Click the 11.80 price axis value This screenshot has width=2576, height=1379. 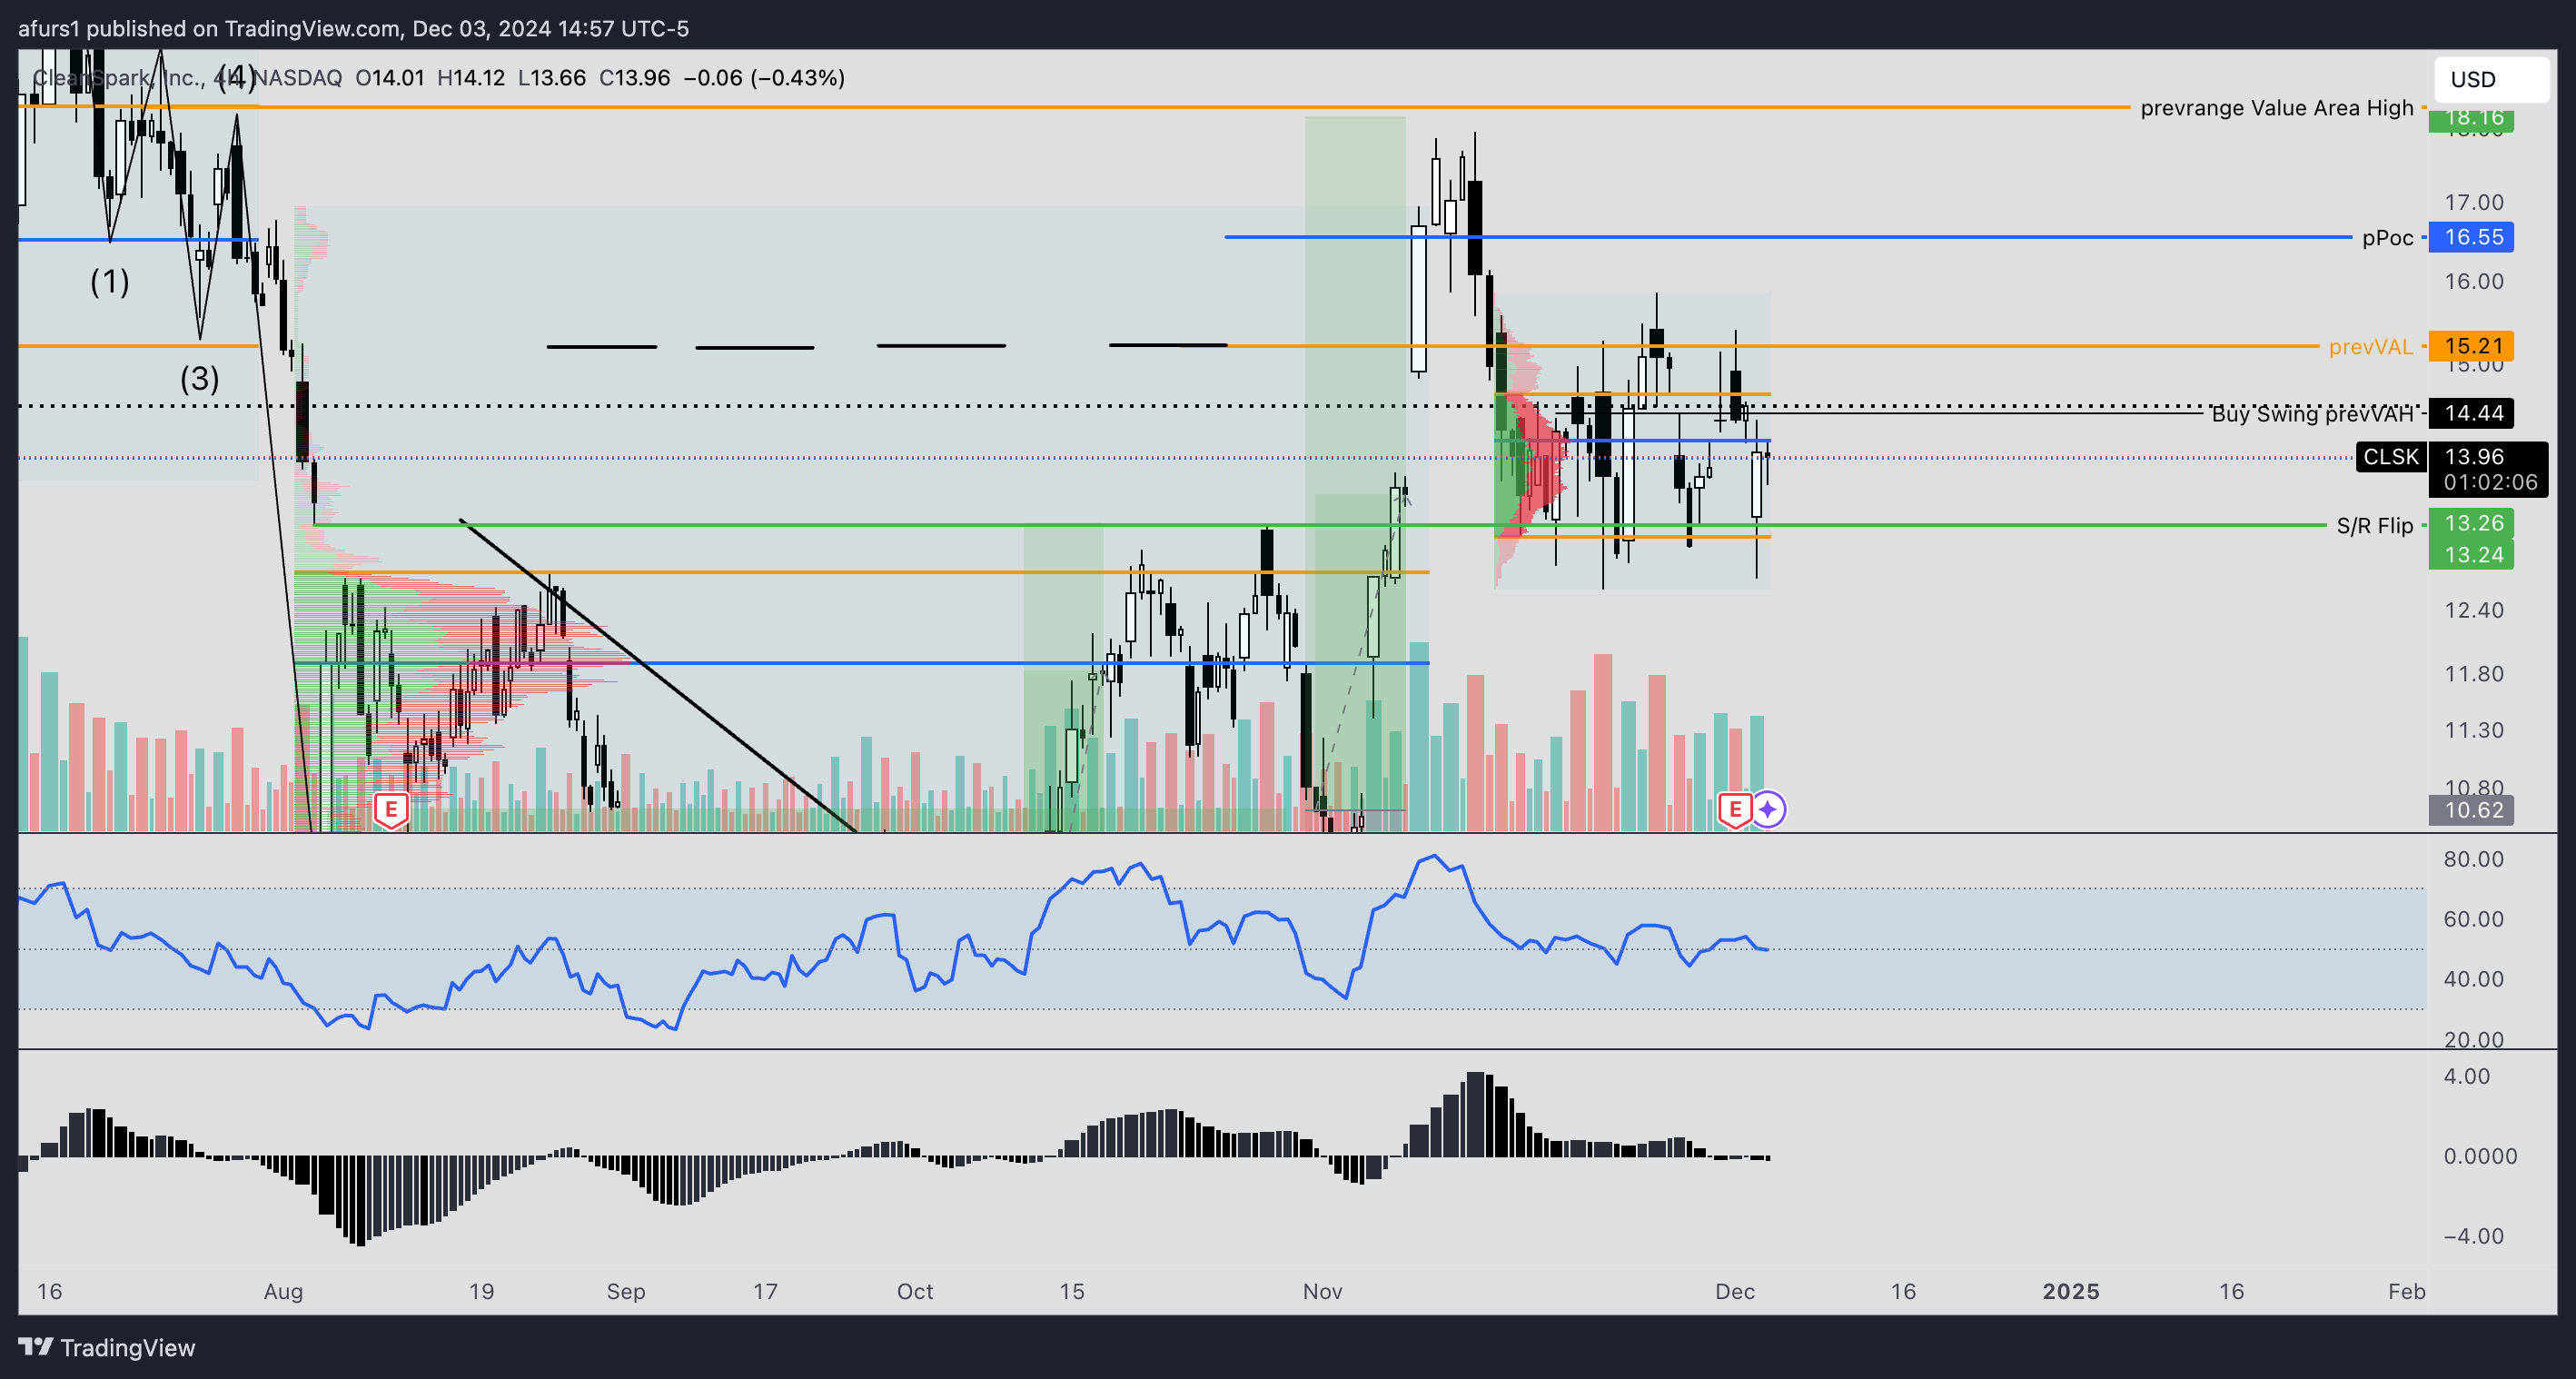(2474, 674)
